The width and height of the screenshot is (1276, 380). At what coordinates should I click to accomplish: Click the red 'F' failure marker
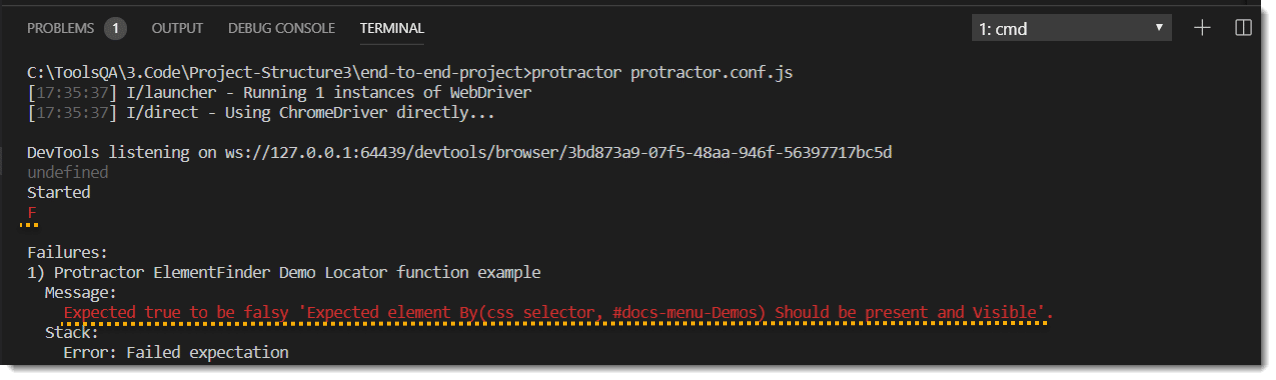click(x=32, y=213)
